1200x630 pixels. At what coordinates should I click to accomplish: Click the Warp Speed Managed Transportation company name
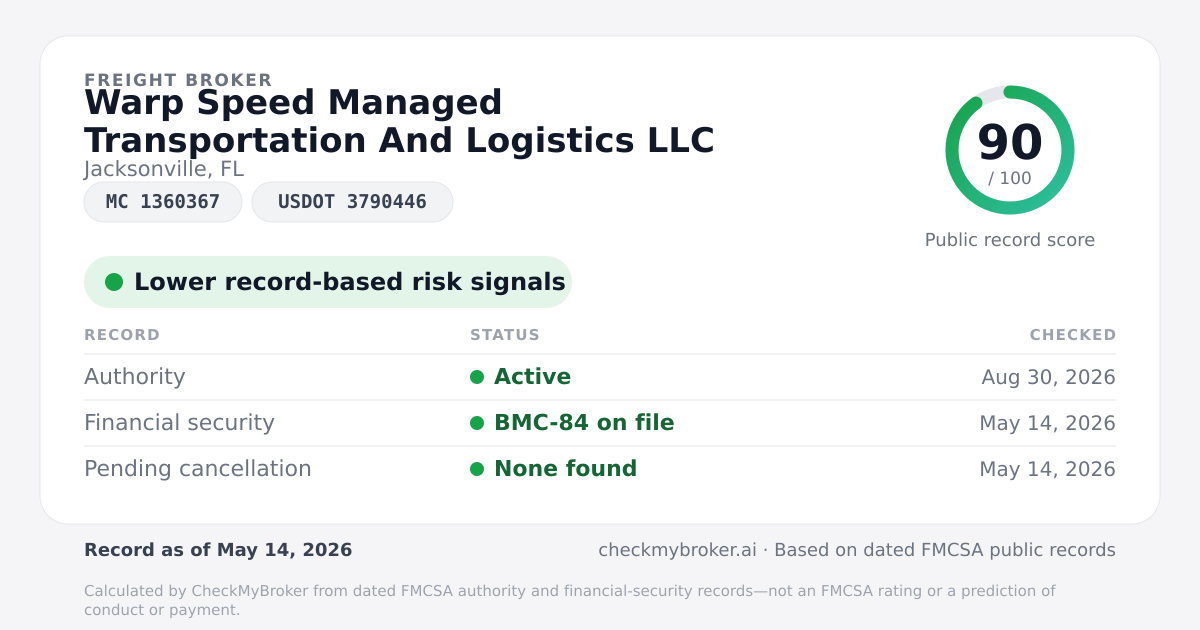click(x=399, y=121)
